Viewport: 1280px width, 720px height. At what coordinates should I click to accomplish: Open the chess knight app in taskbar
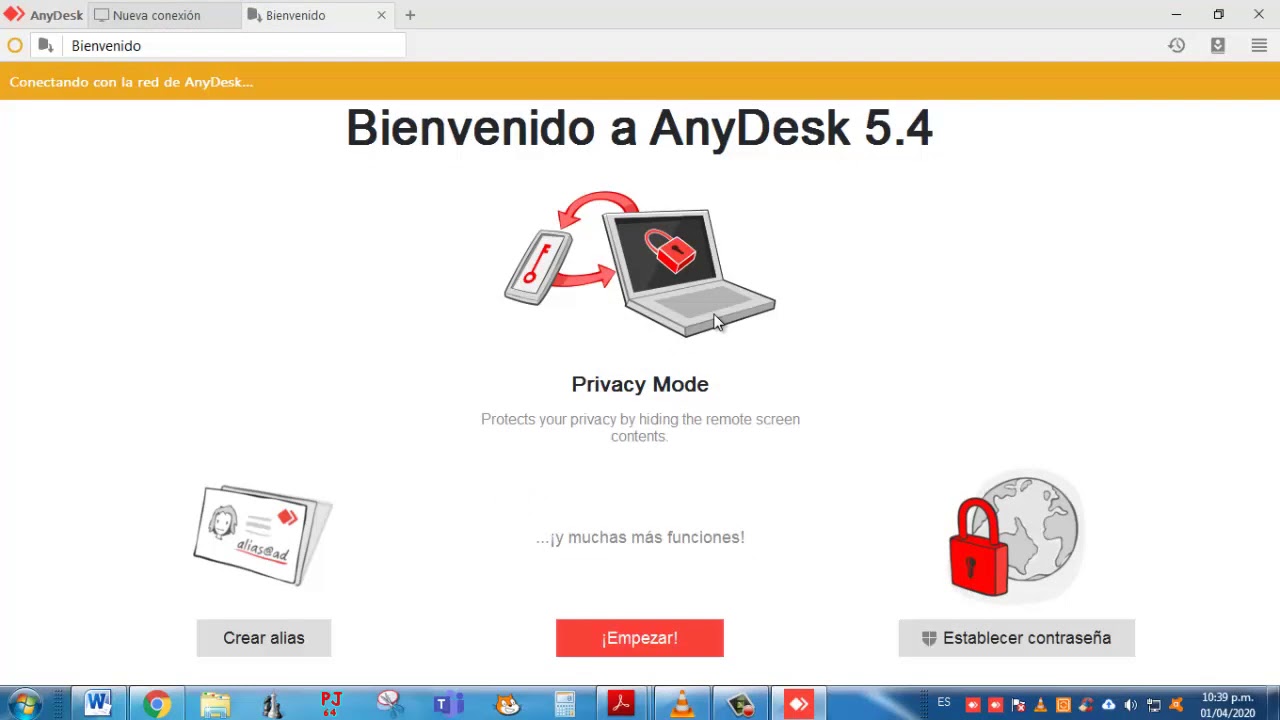(x=272, y=704)
